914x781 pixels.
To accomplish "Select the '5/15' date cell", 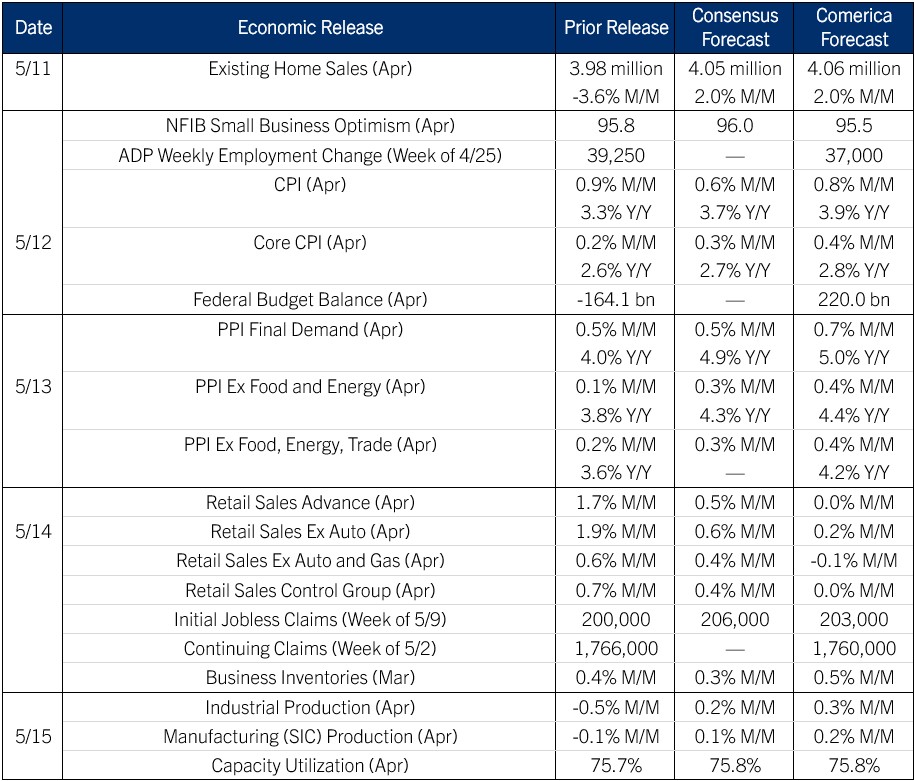I will point(33,736).
